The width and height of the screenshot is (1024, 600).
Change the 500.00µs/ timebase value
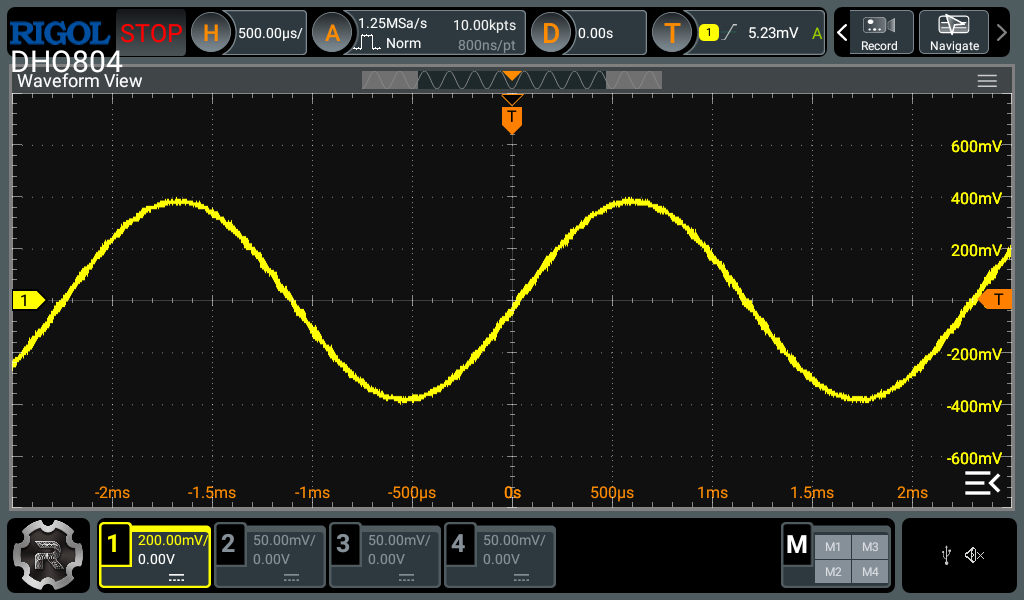click(270, 33)
